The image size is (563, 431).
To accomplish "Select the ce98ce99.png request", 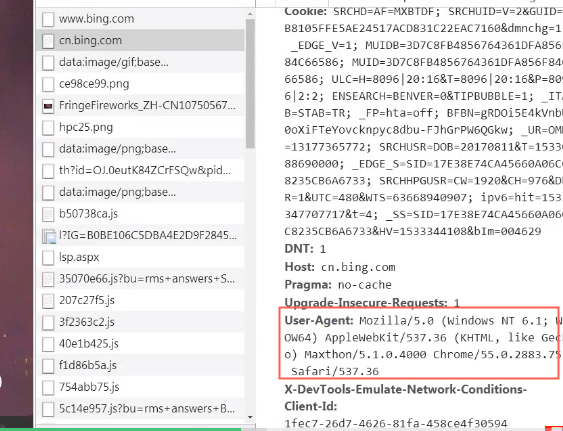I will (140, 84).
